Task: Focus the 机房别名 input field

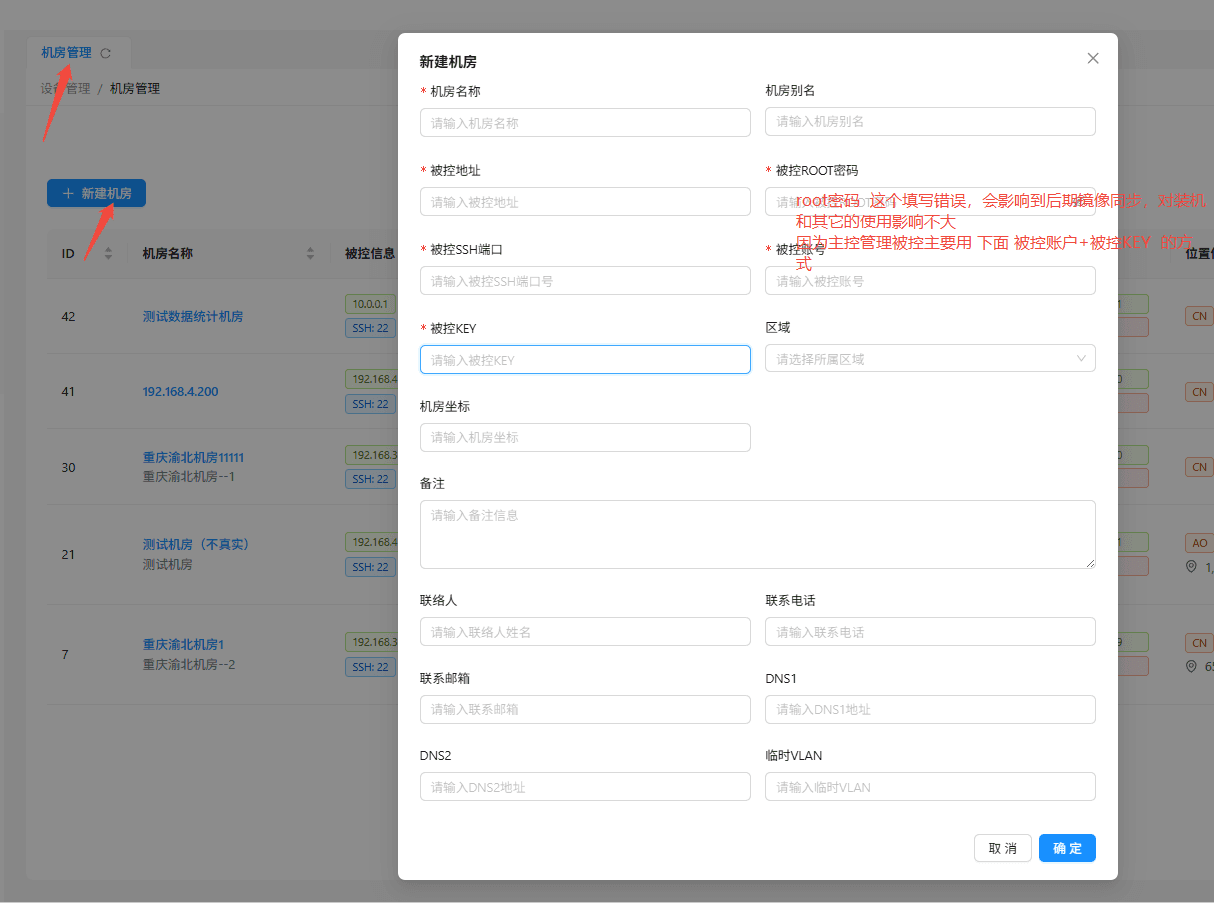Action: (x=930, y=121)
